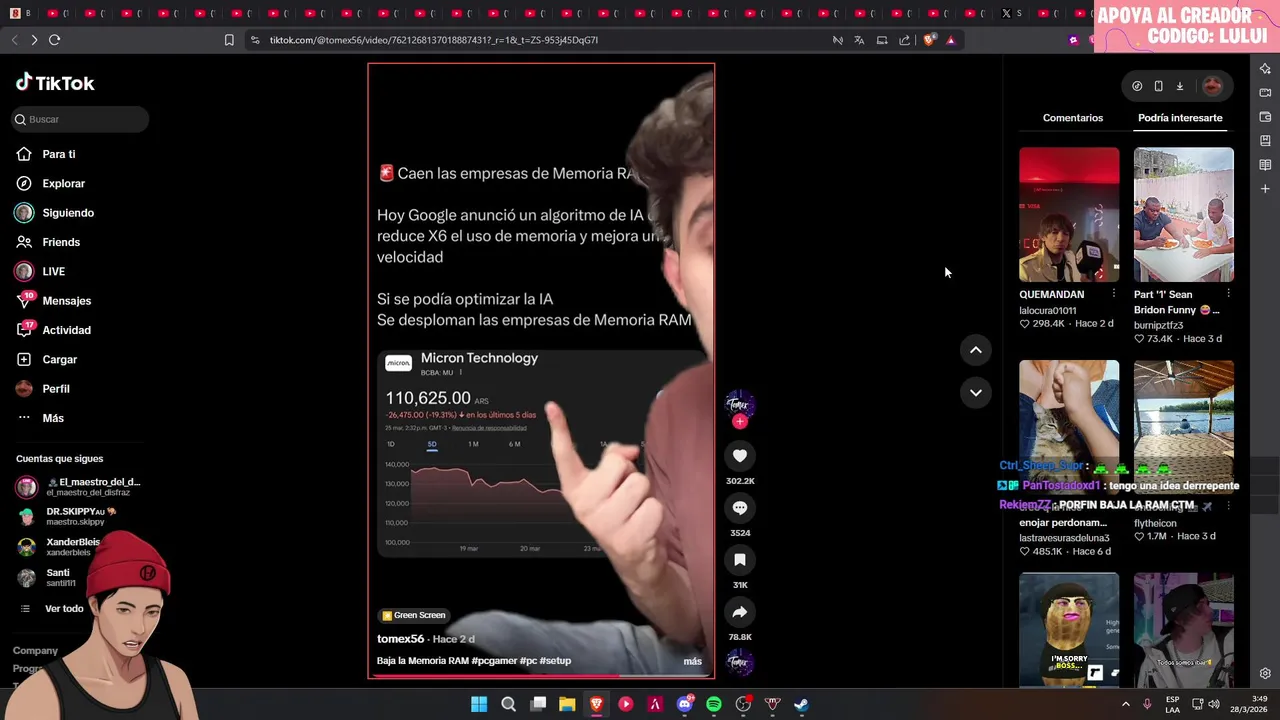Screen dimensions: 1280x720
Task: Open Discord from the taskbar
Action: (685, 704)
